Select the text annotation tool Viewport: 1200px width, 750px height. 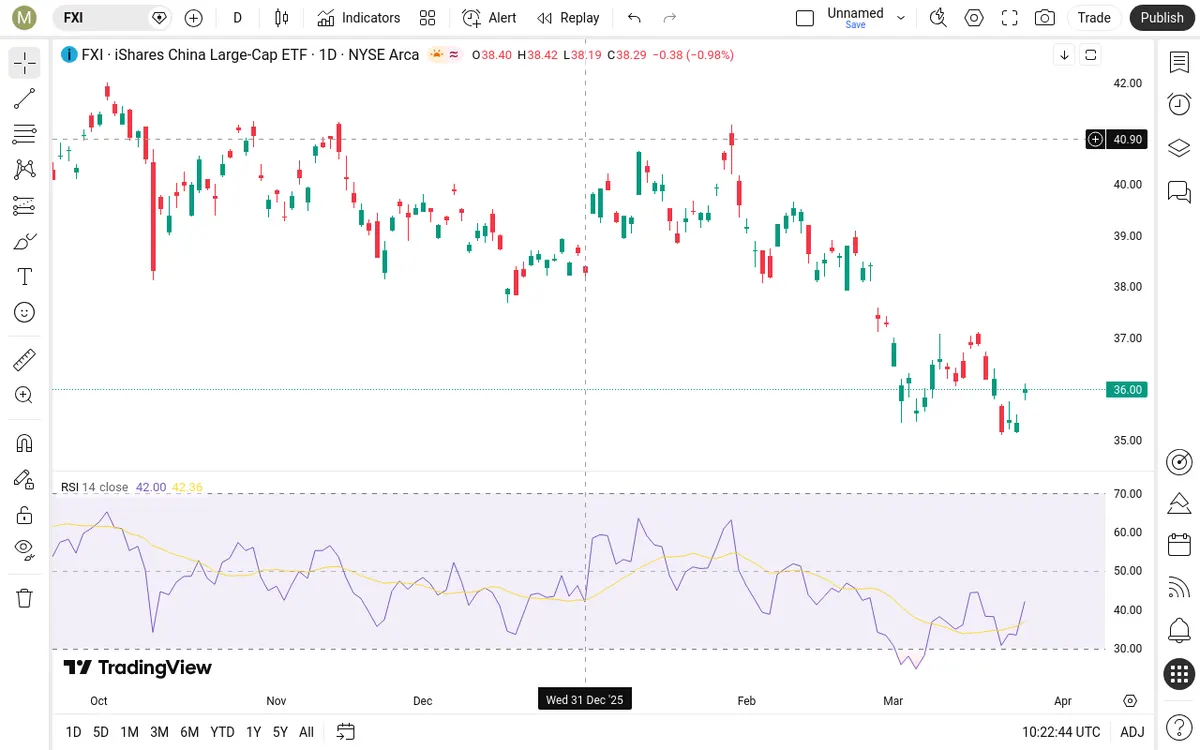click(25, 277)
